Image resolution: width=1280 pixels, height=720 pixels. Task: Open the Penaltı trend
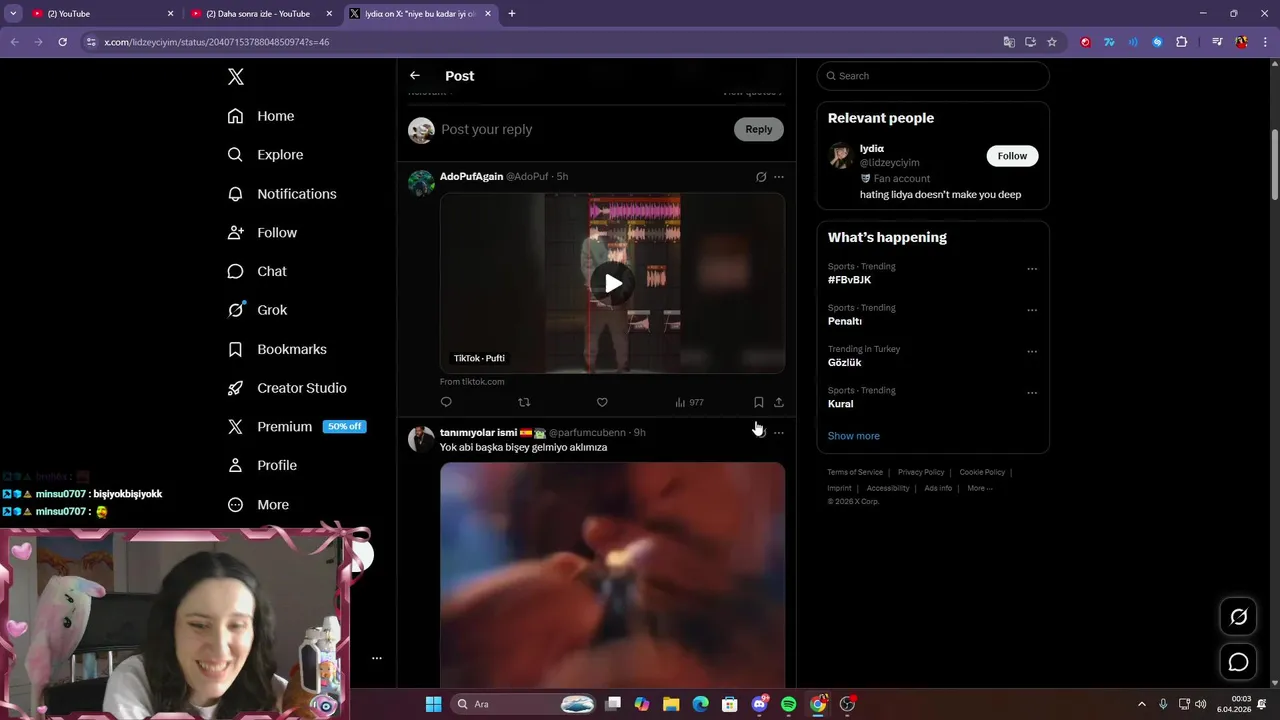tap(845, 321)
